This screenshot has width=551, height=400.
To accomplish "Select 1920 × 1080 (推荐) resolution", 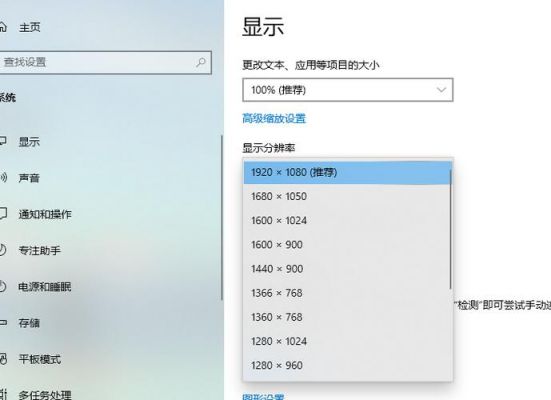I will pos(347,172).
